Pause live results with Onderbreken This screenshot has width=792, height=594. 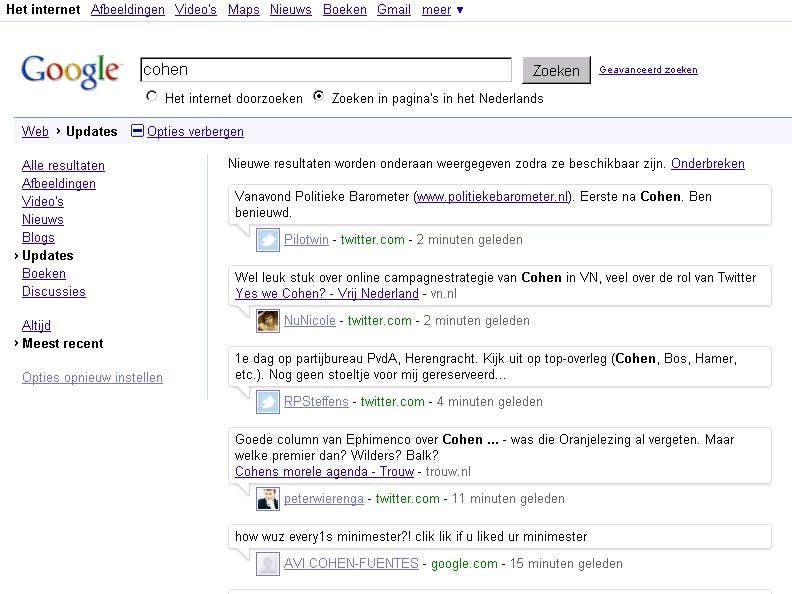[708, 164]
